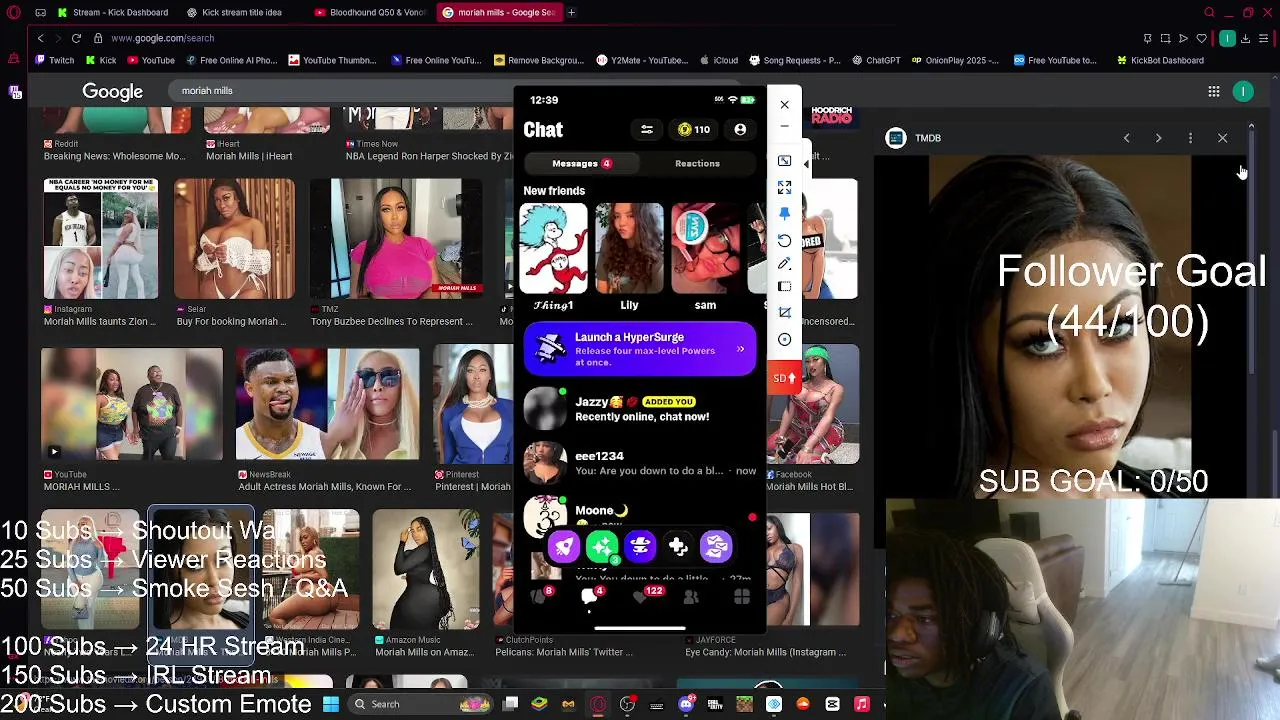Tap the purple rocket power icon

564,546
